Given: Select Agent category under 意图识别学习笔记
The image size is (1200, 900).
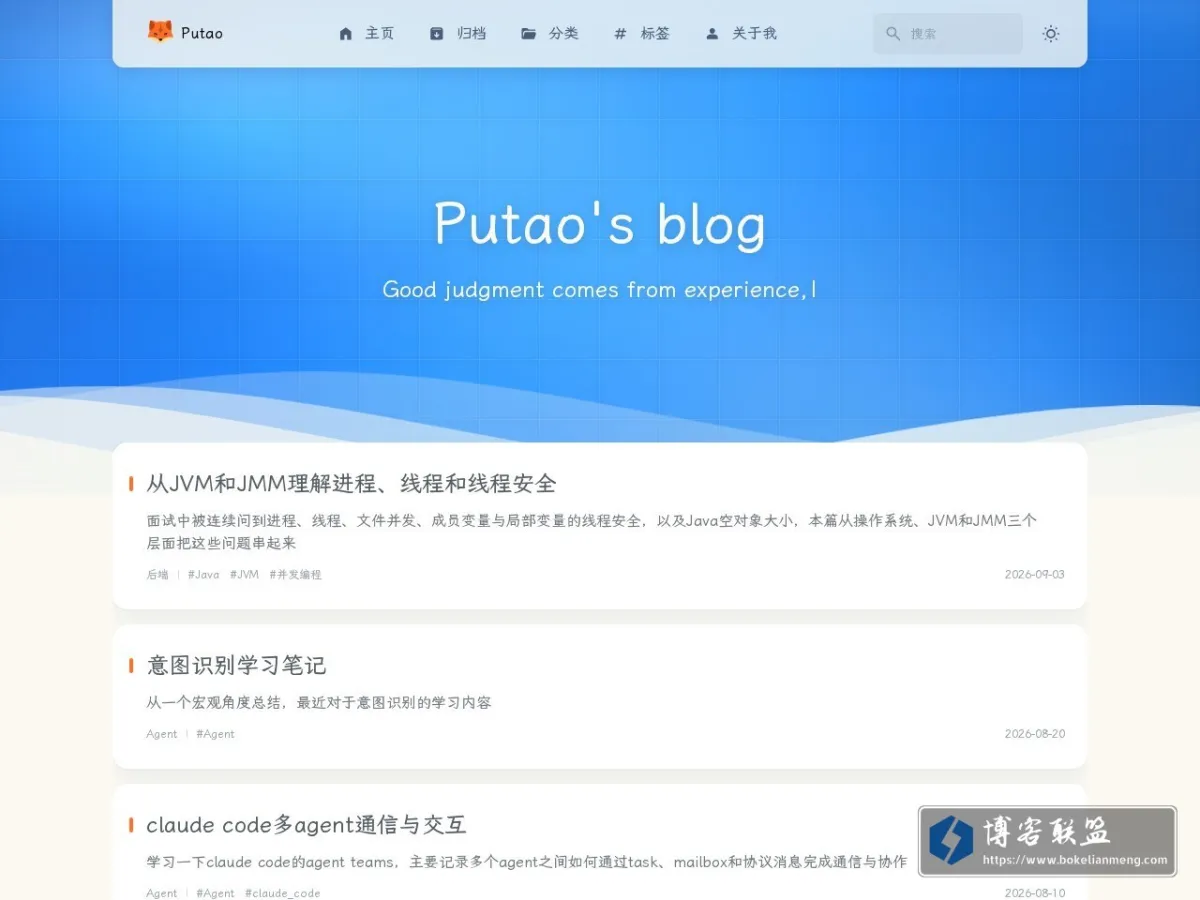Looking at the screenshot, I should (x=161, y=734).
